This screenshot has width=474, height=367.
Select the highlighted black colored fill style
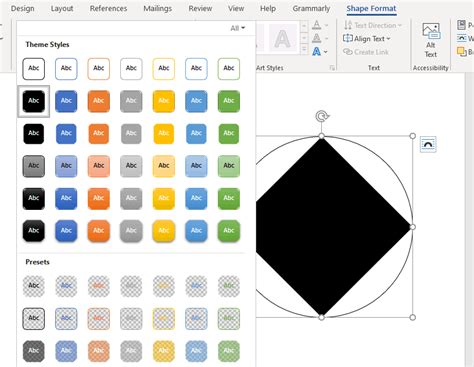[x=34, y=101]
